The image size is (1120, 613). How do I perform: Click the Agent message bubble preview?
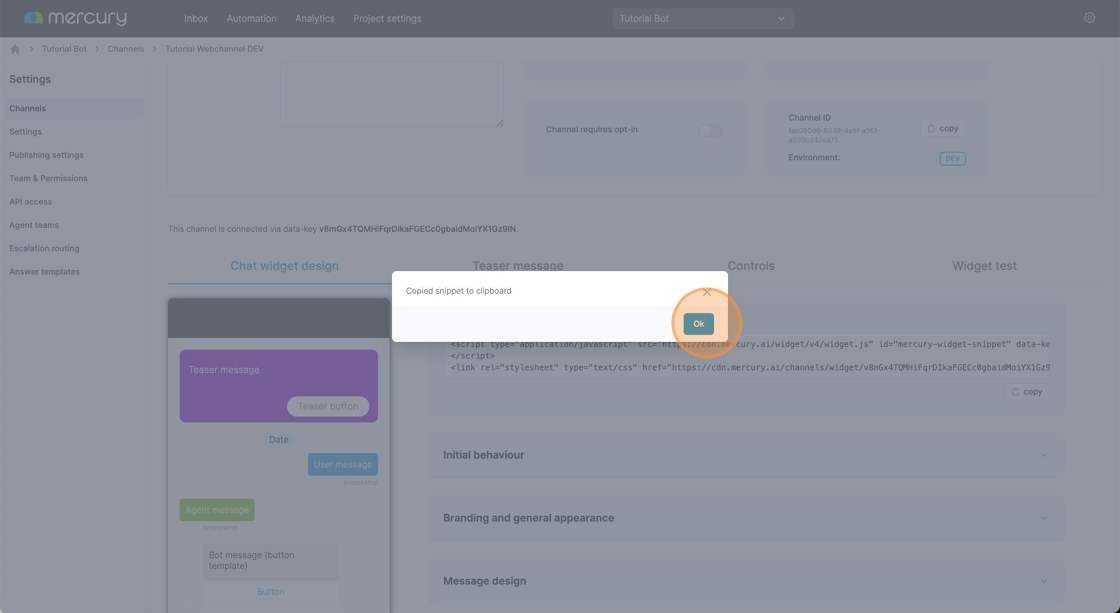click(x=217, y=510)
